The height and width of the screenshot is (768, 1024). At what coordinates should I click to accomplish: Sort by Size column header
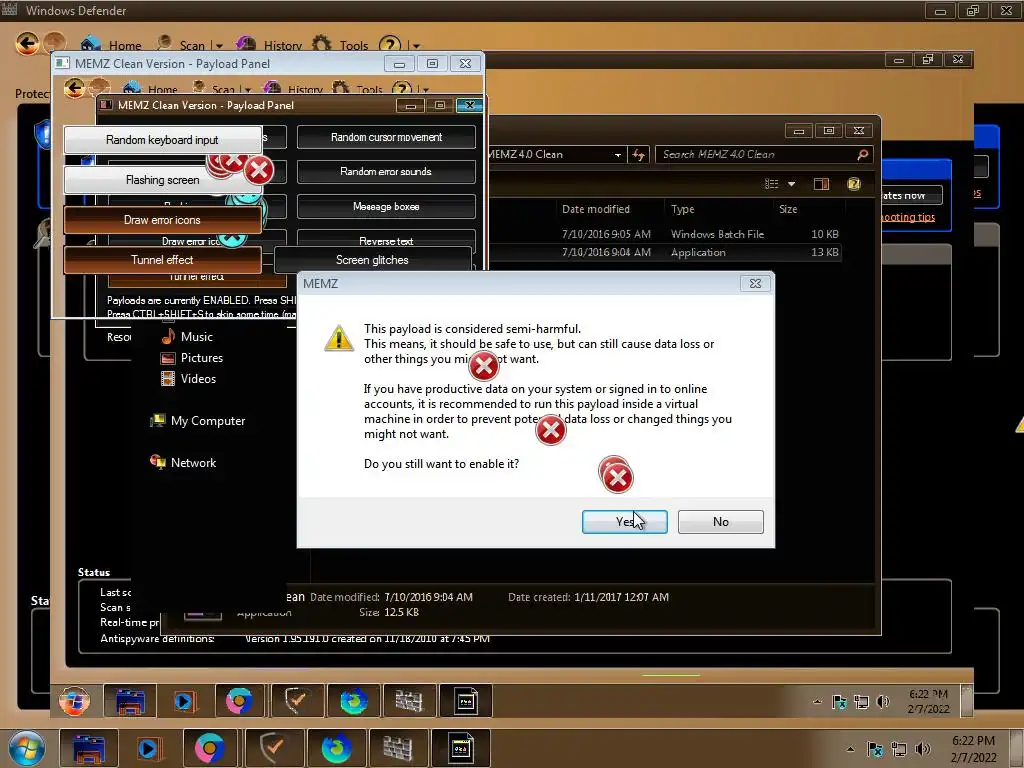(x=788, y=209)
